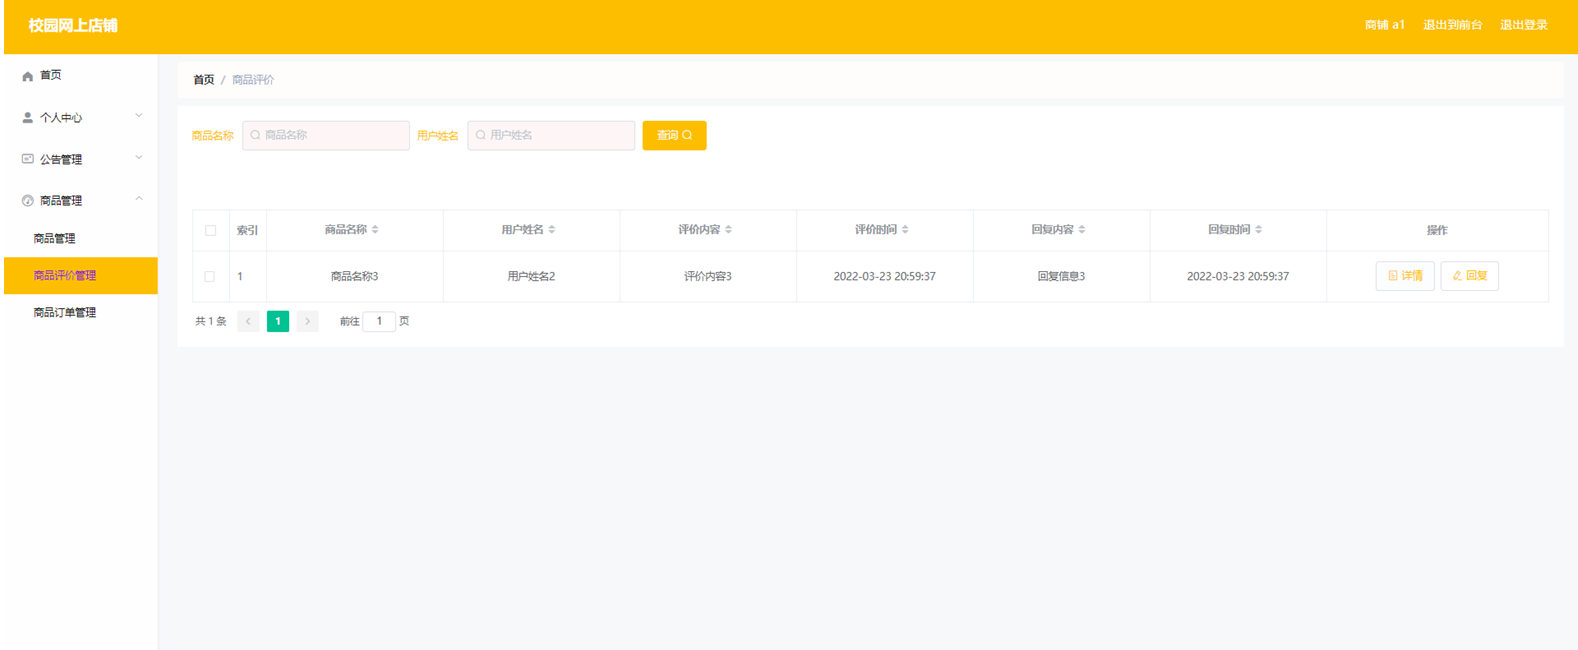The height and width of the screenshot is (650, 1578).
Task: Click cell 用户姓名2
Action: (x=531, y=276)
